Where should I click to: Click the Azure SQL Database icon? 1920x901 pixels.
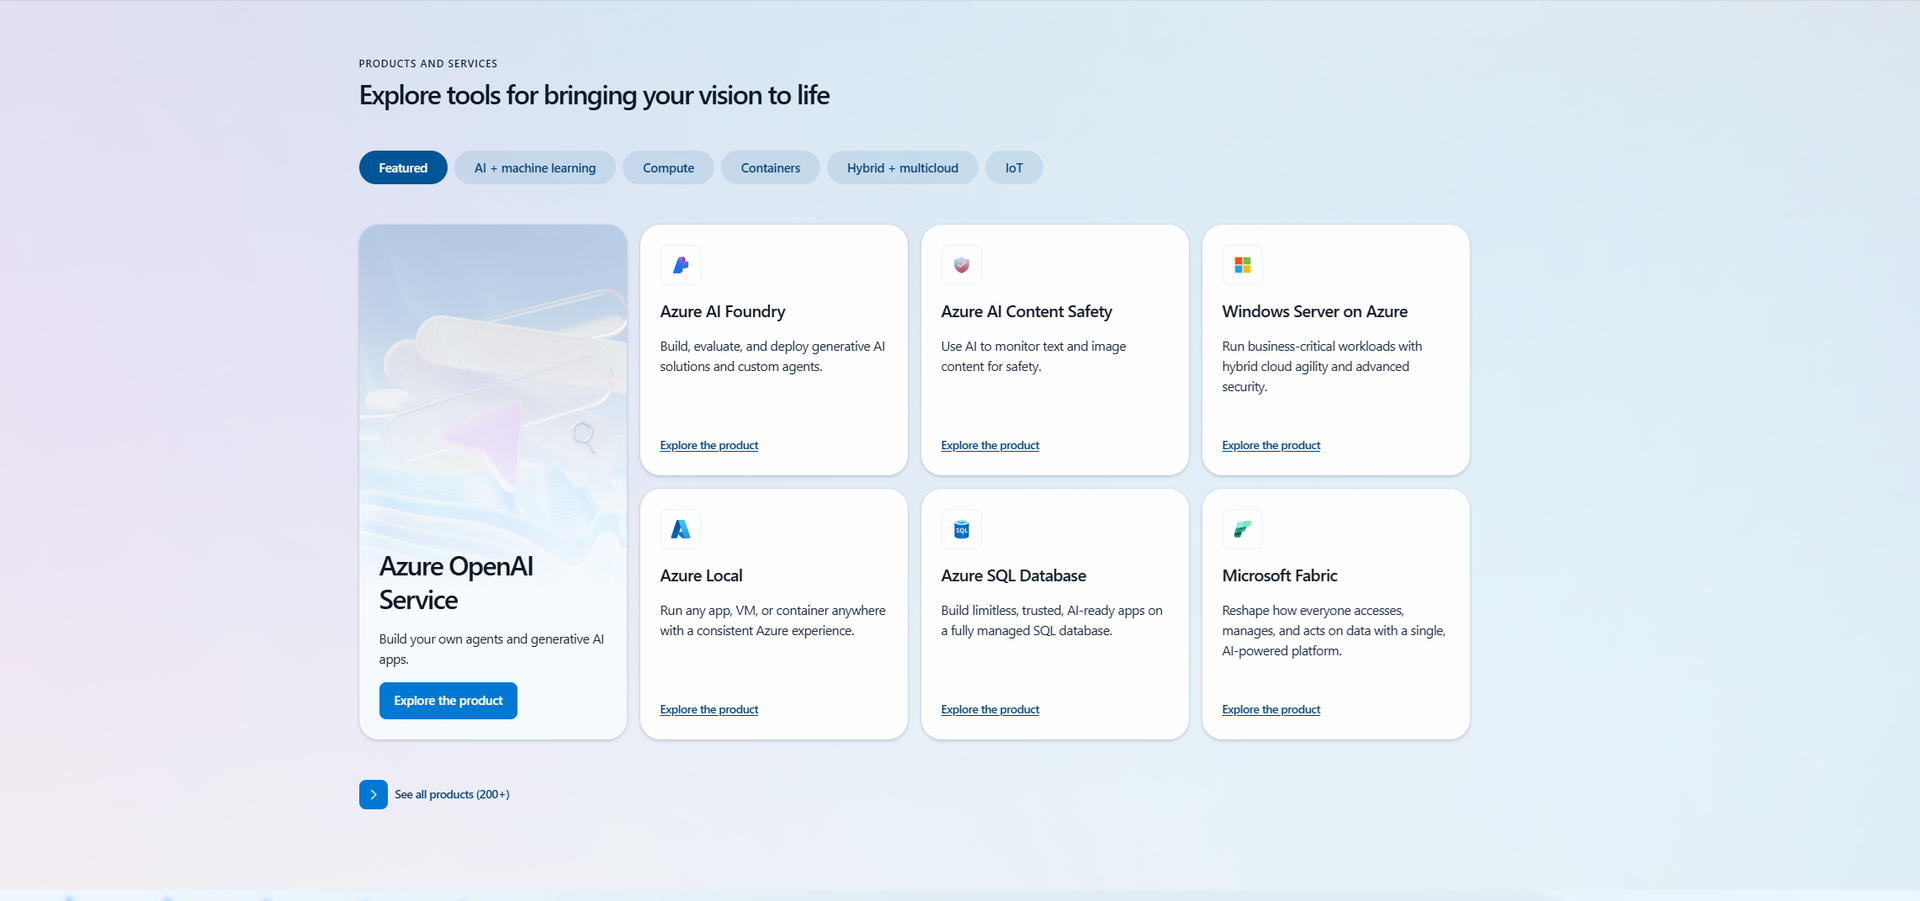pyautogui.click(x=961, y=529)
